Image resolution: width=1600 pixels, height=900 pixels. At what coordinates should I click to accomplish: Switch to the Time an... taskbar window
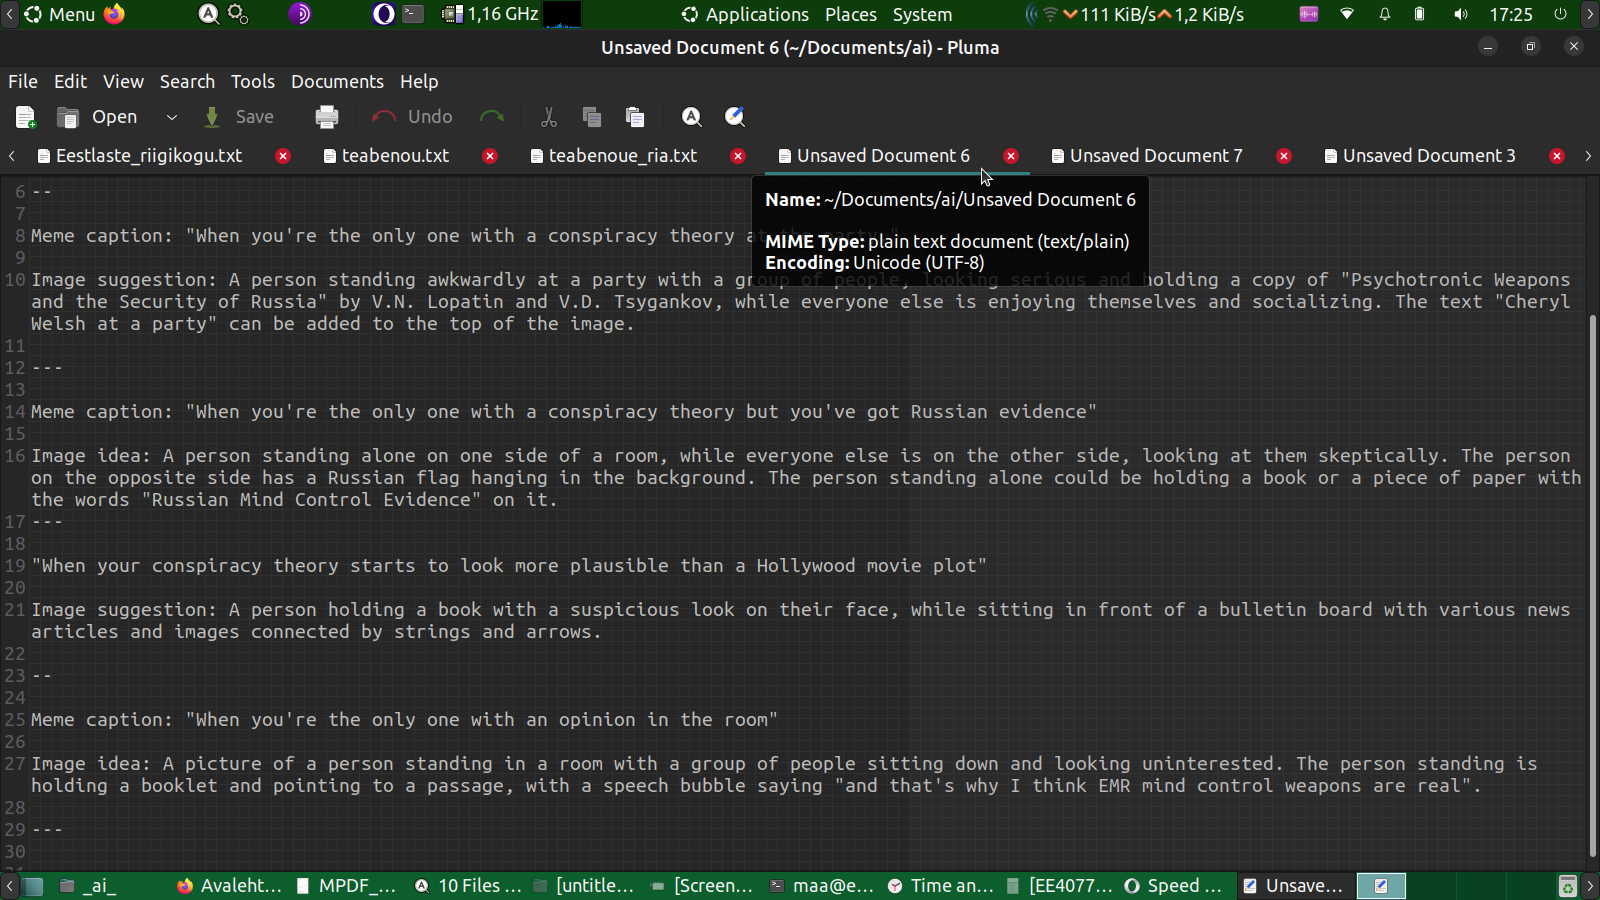941,886
